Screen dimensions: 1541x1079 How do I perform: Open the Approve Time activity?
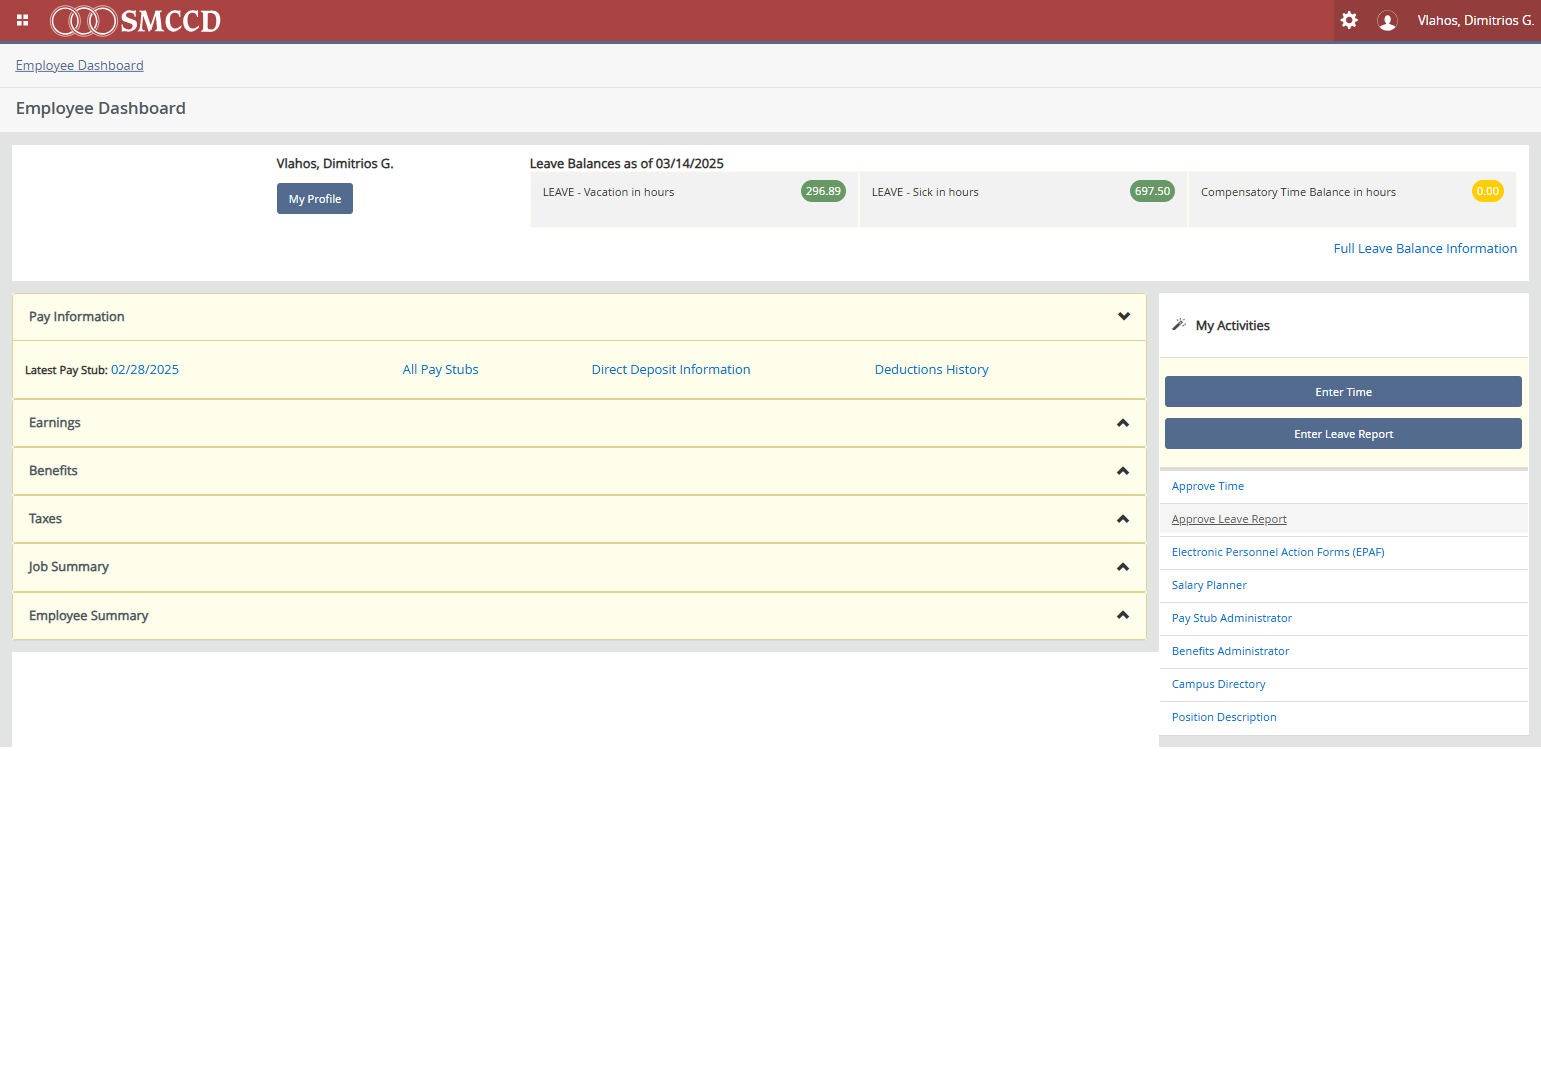pos(1208,486)
